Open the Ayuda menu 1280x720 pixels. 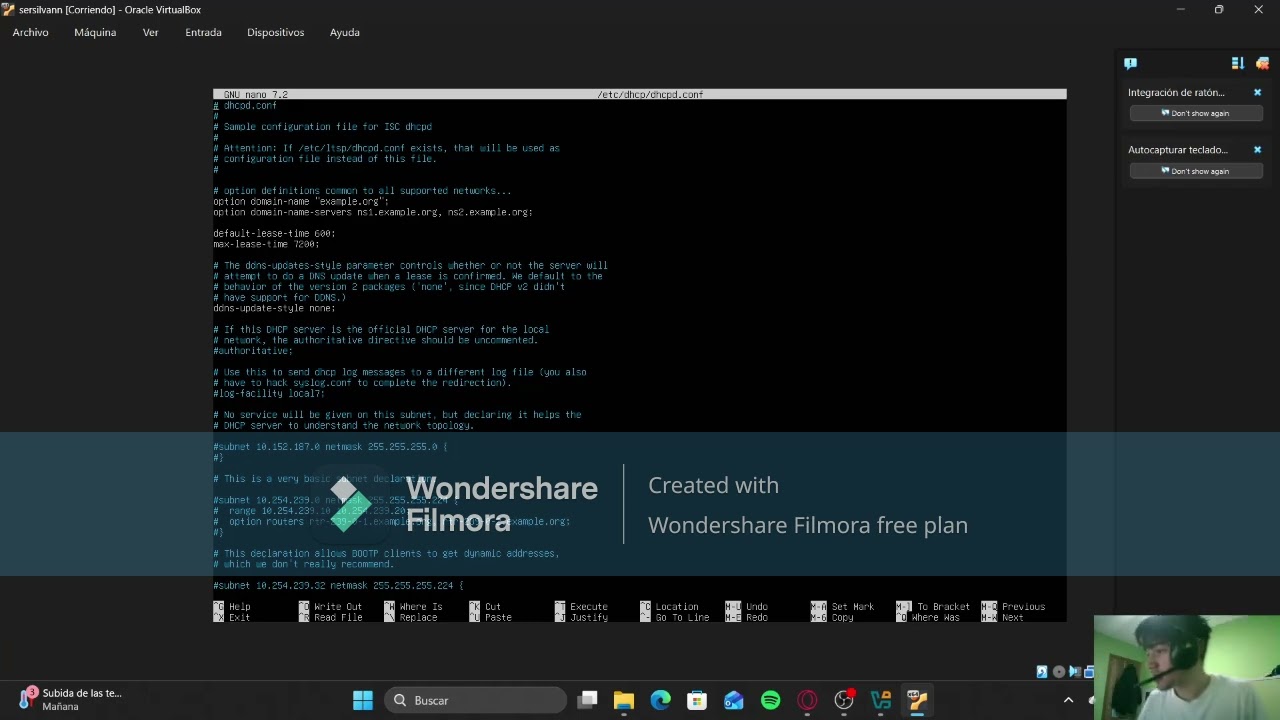345,32
